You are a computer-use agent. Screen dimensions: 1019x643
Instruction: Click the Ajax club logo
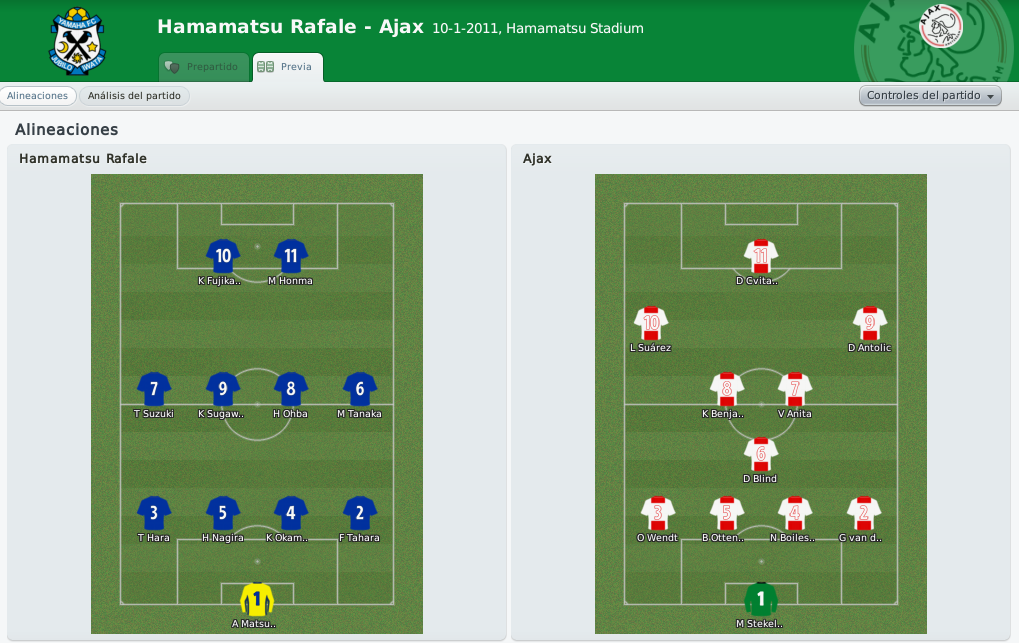click(x=940, y=26)
